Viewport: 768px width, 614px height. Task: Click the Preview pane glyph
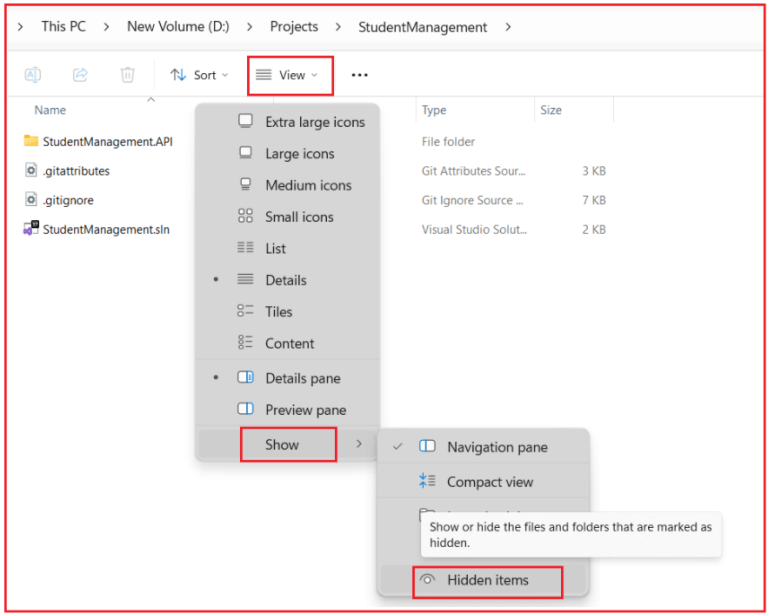point(245,409)
